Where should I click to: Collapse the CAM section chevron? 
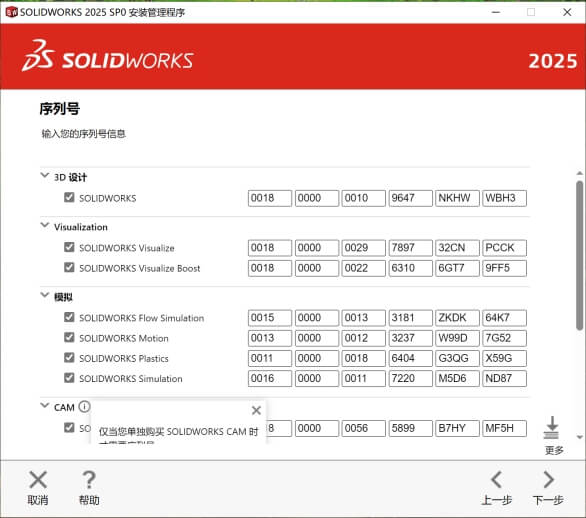coord(45,406)
